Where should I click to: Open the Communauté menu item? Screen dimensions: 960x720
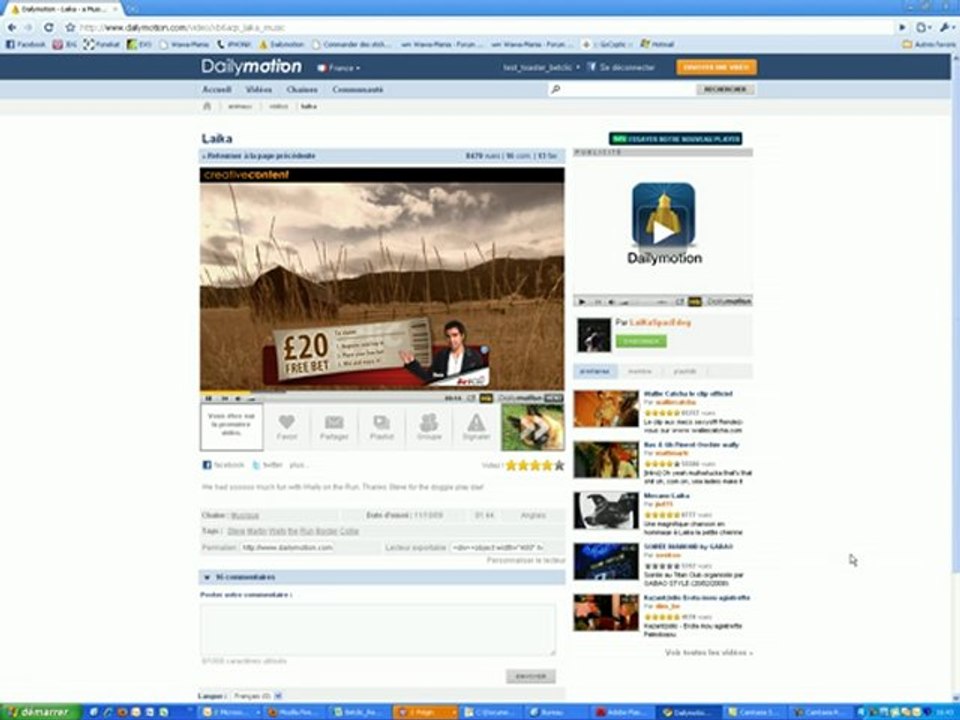(x=358, y=89)
